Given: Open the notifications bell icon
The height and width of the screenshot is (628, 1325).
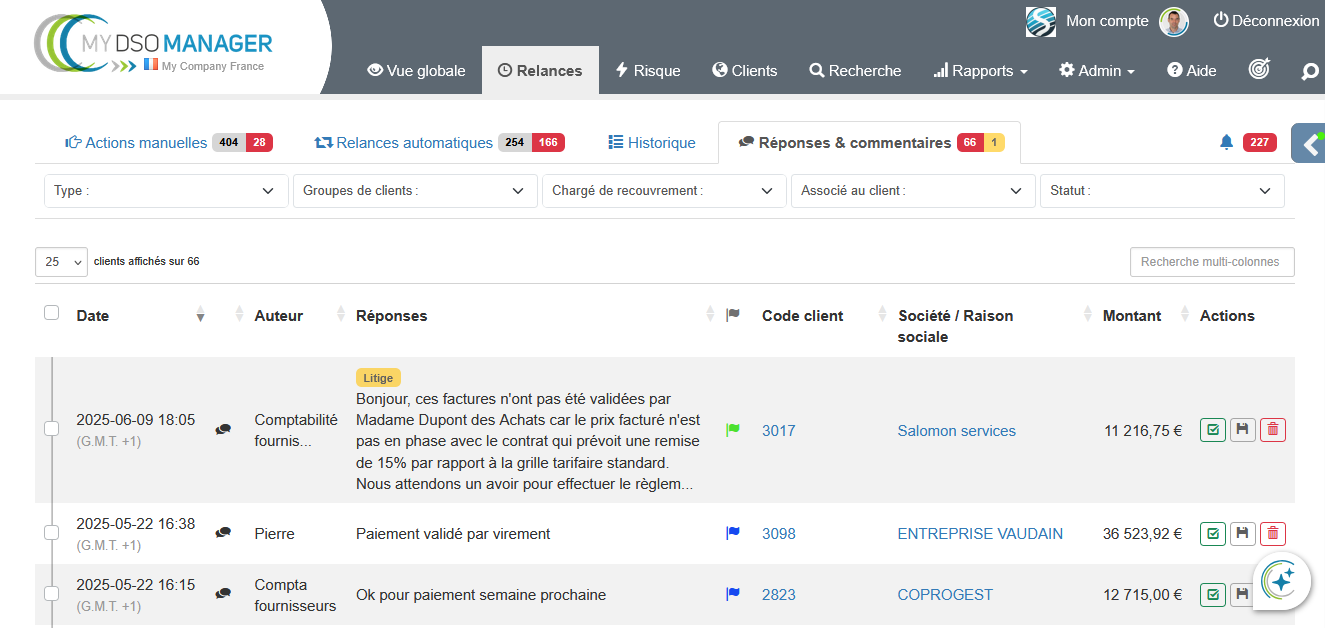Looking at the screenshot, I should (x=1226, y=143).
